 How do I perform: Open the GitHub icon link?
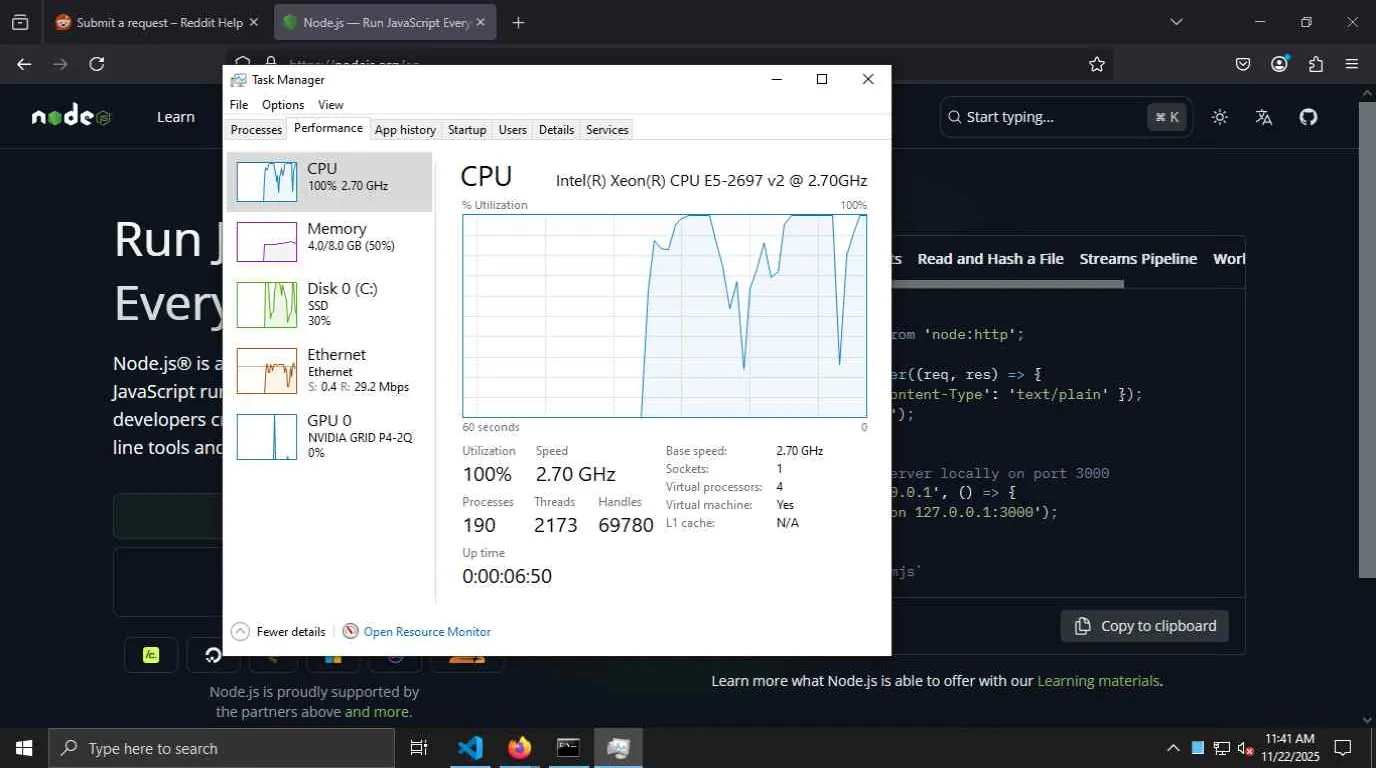(x=1308, y=117)
